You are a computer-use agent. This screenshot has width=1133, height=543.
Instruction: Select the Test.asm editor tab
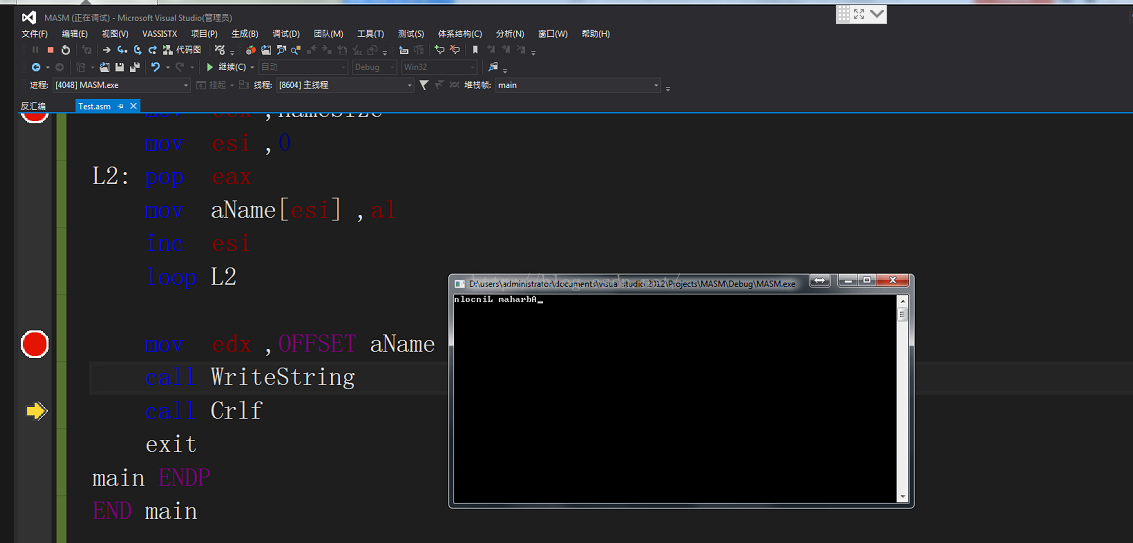click(x=95, y=106)
